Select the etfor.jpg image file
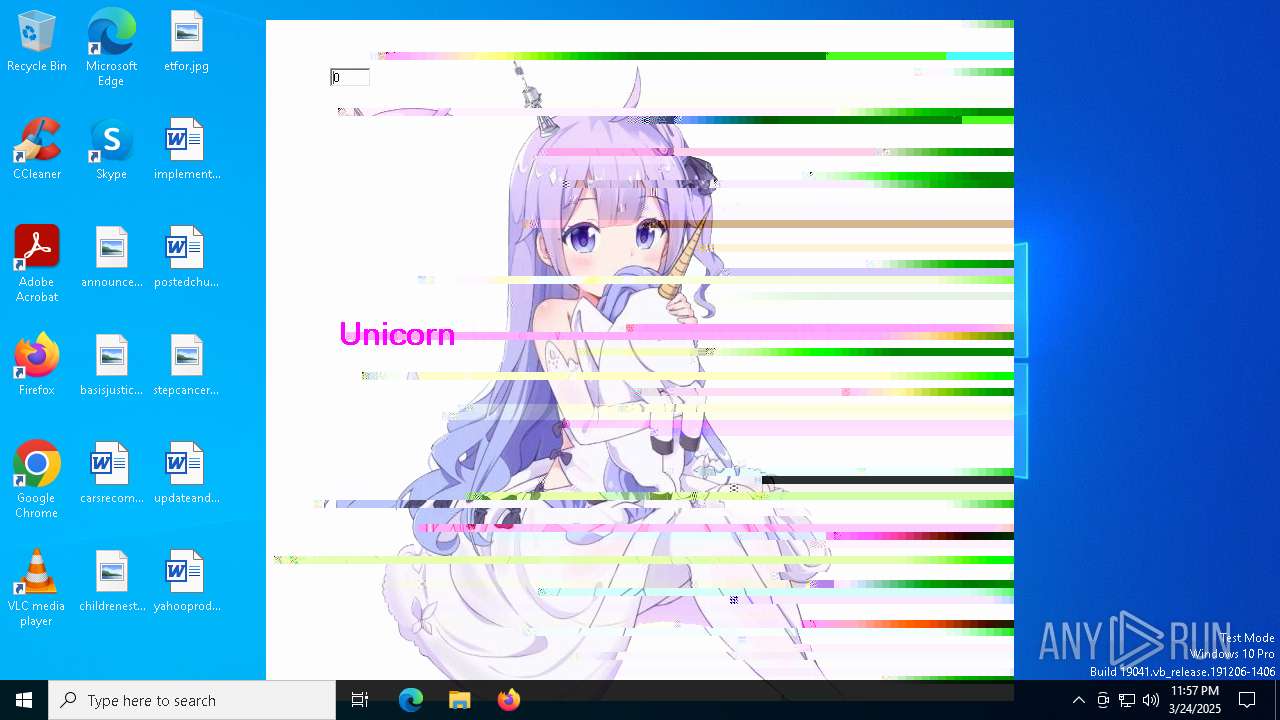This screenshot has height=720, width=1280. coord(186,42)
